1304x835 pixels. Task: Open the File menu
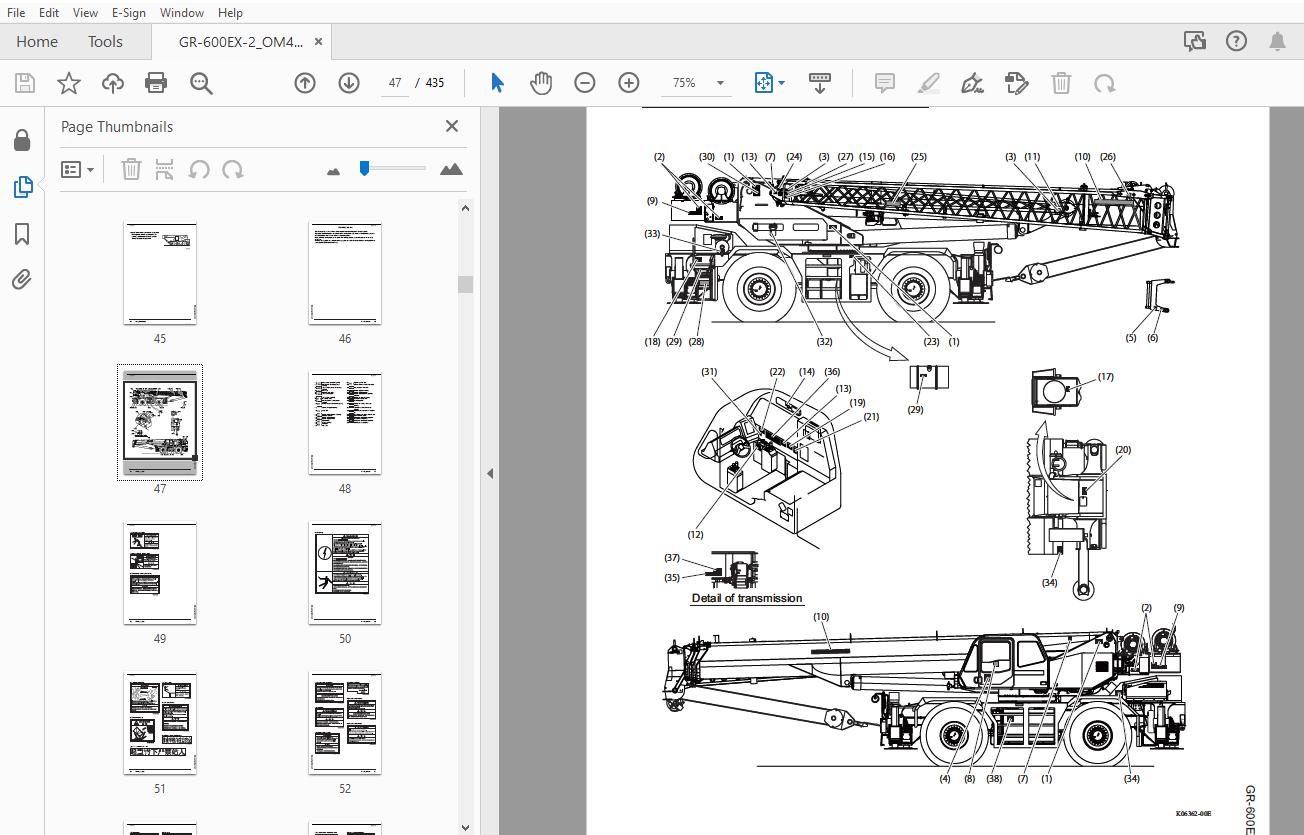[x=16, y=13]
